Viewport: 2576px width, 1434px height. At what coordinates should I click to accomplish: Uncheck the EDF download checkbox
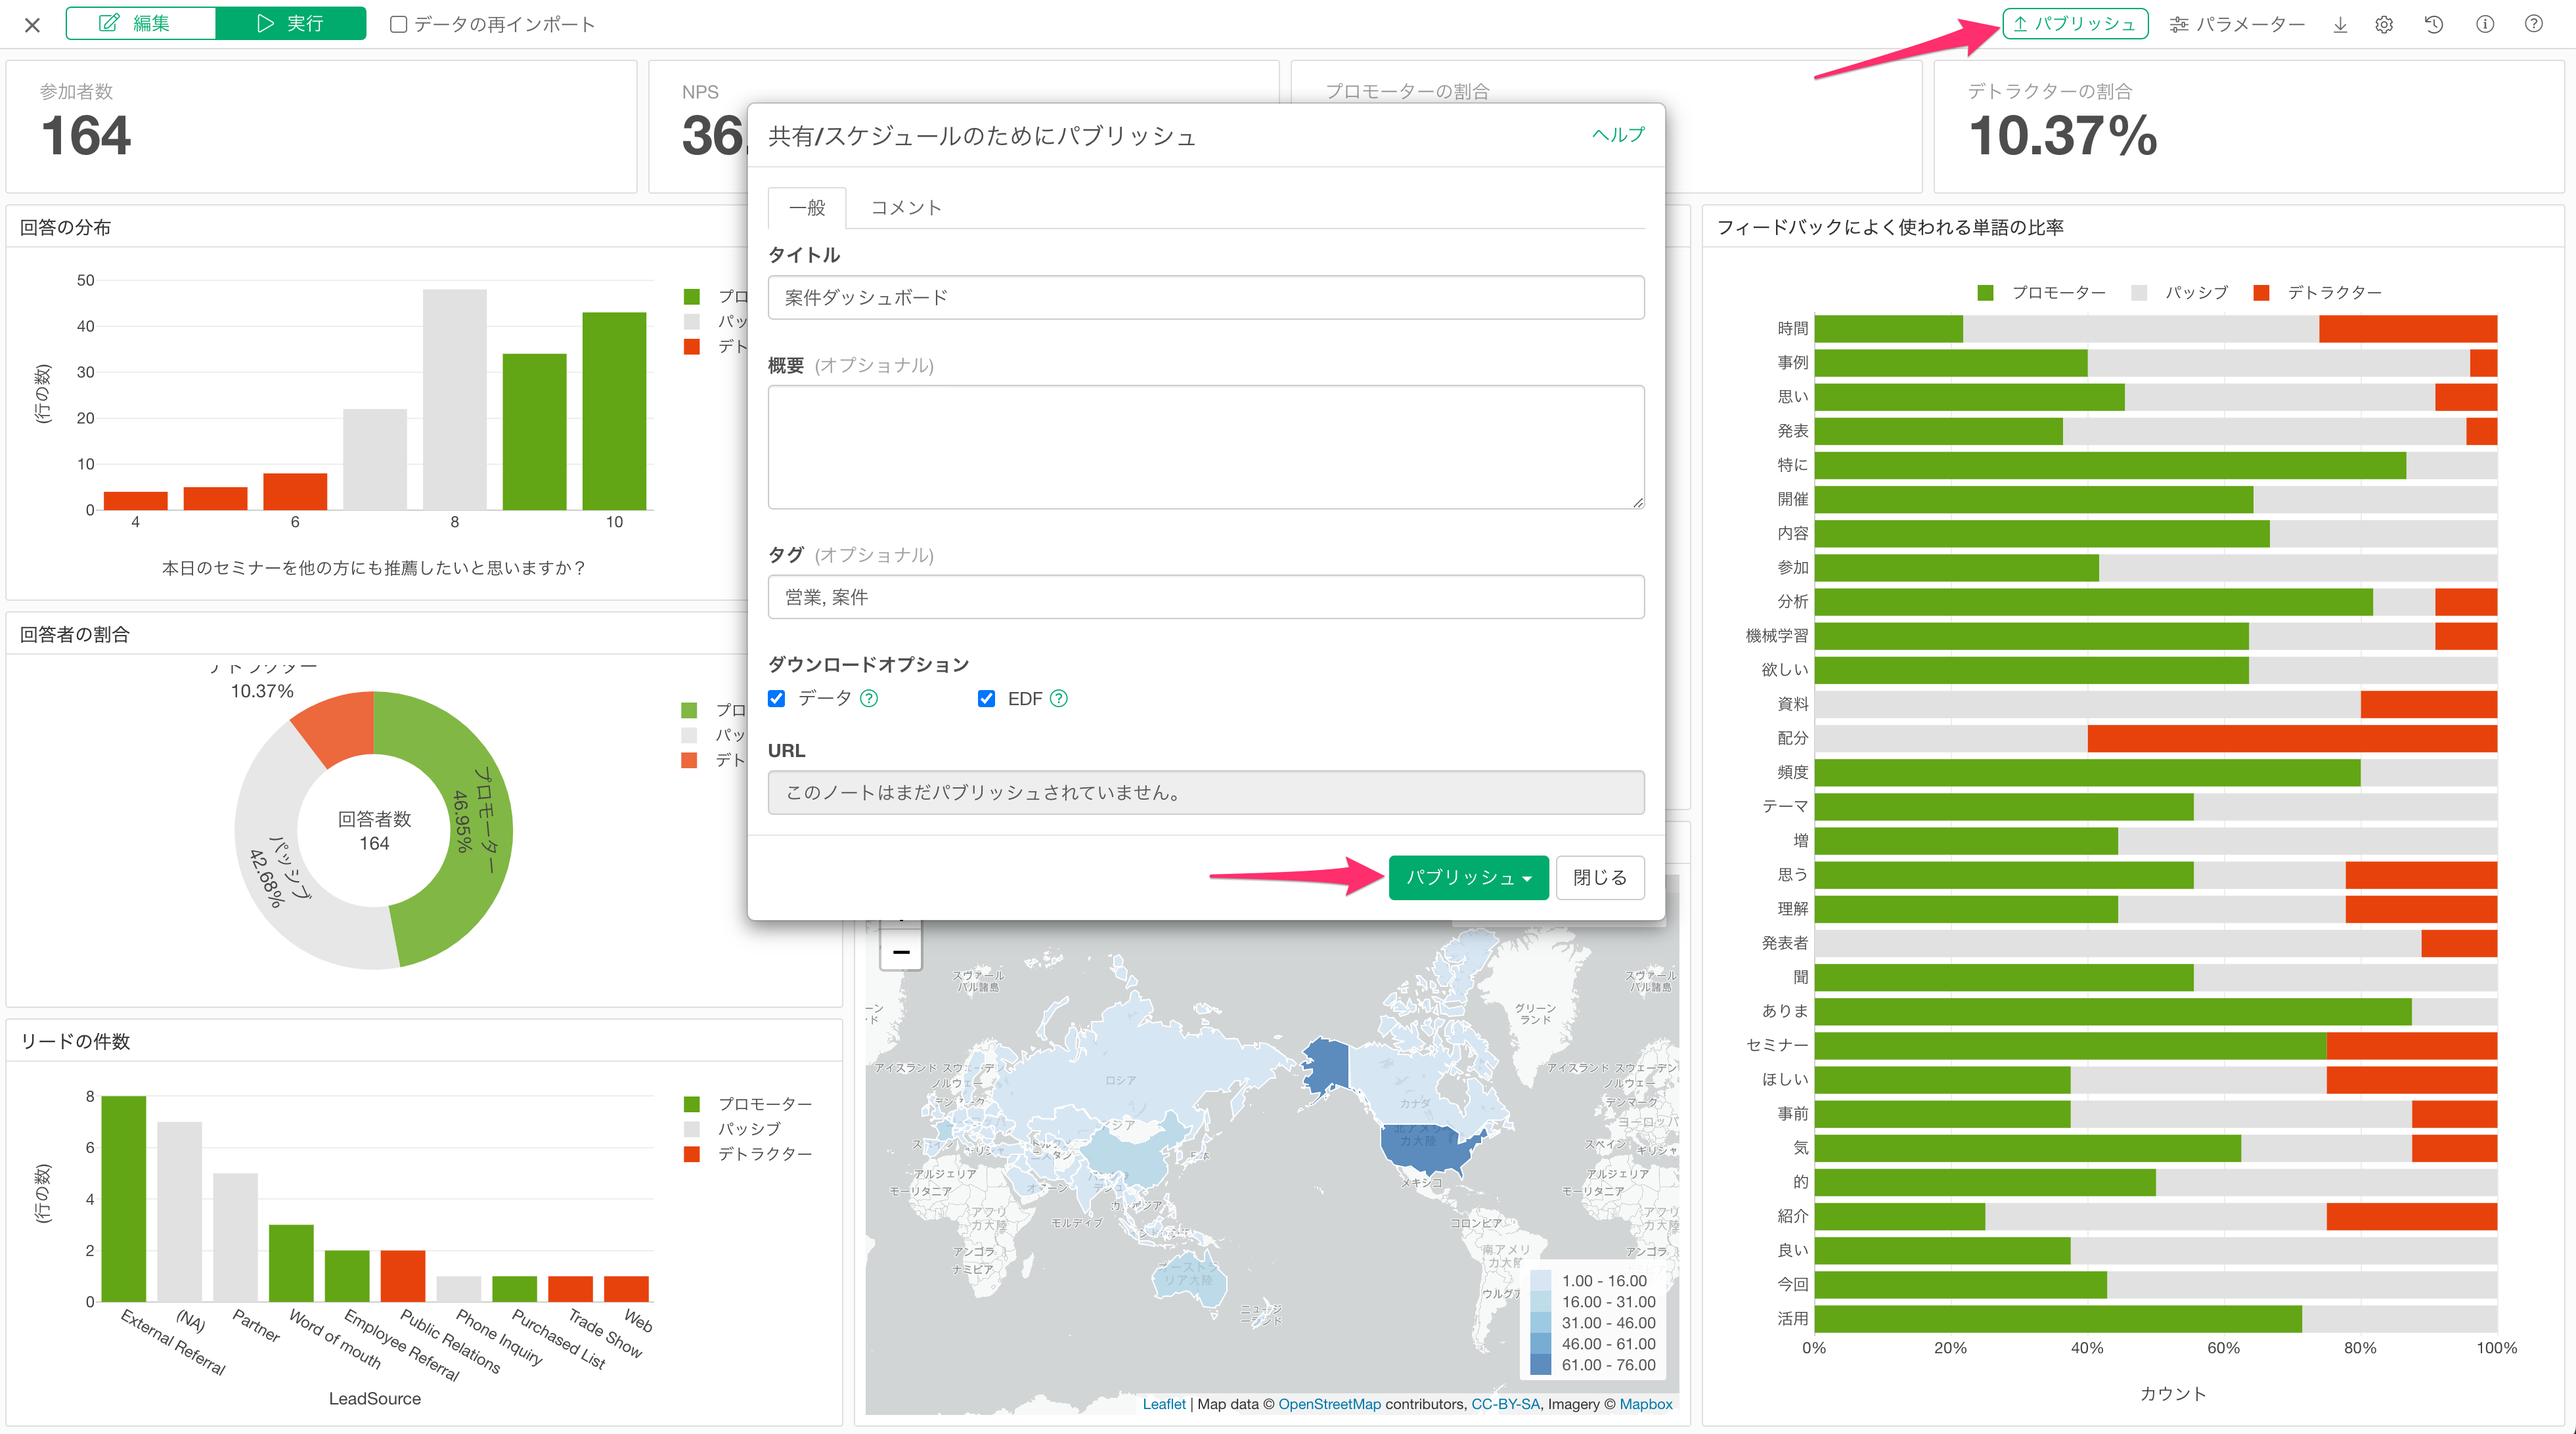pyautogui.click(x=986, y=699)
